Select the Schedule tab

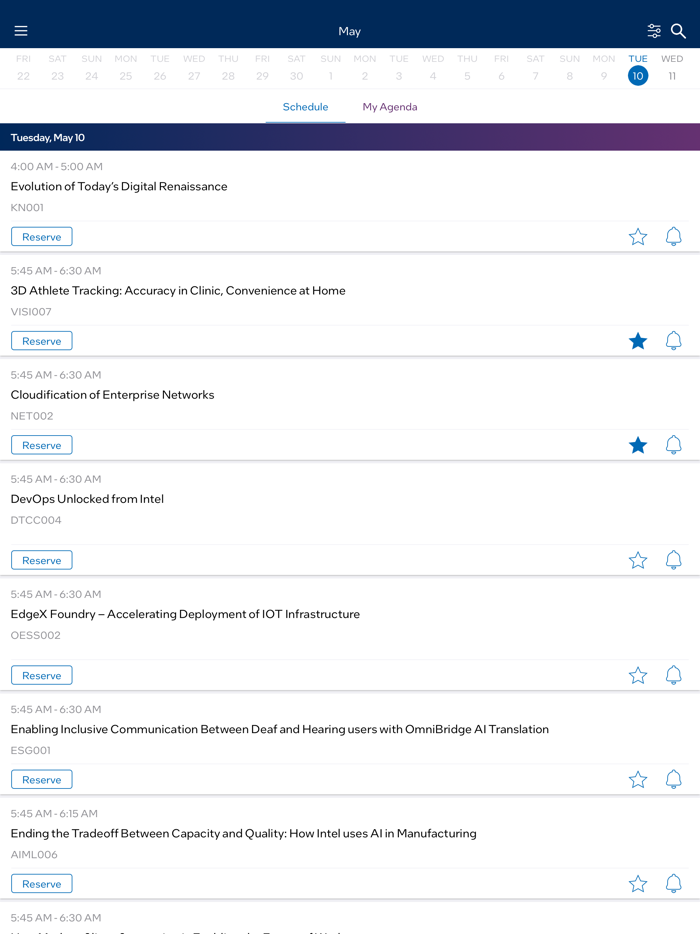click(x=305, y=106)
